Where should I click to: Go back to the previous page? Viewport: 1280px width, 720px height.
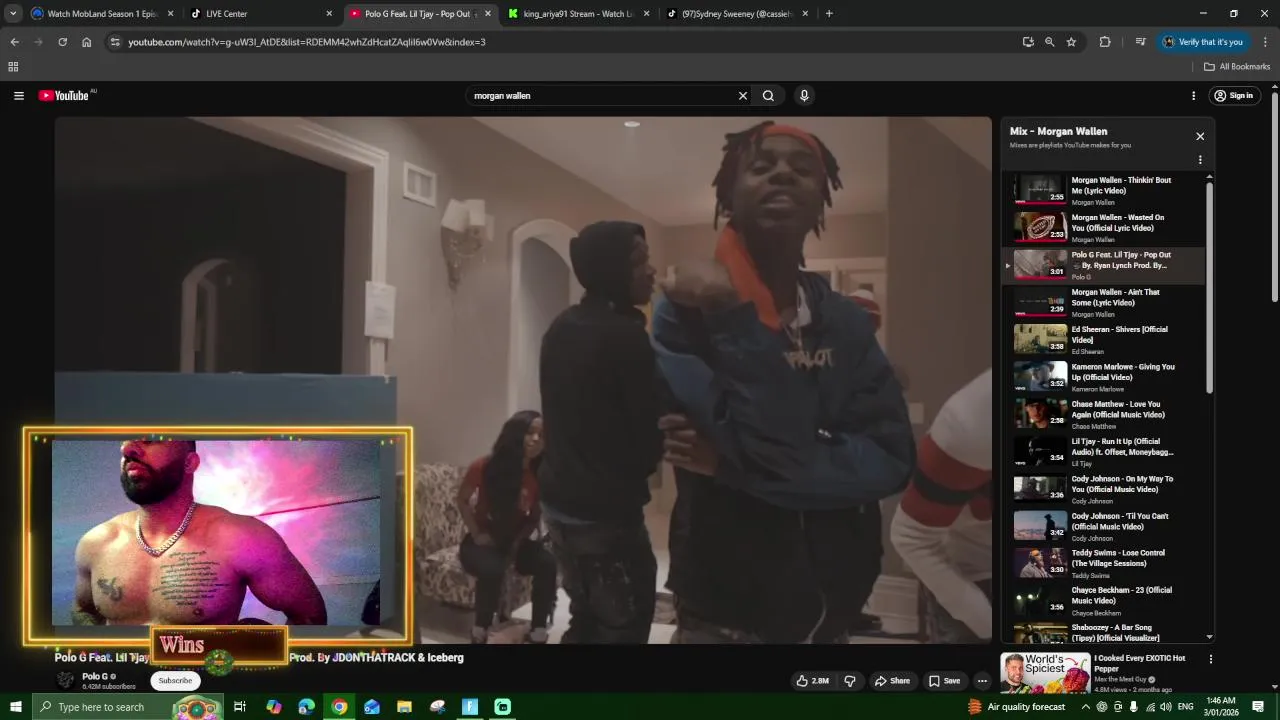coord(14,42)
